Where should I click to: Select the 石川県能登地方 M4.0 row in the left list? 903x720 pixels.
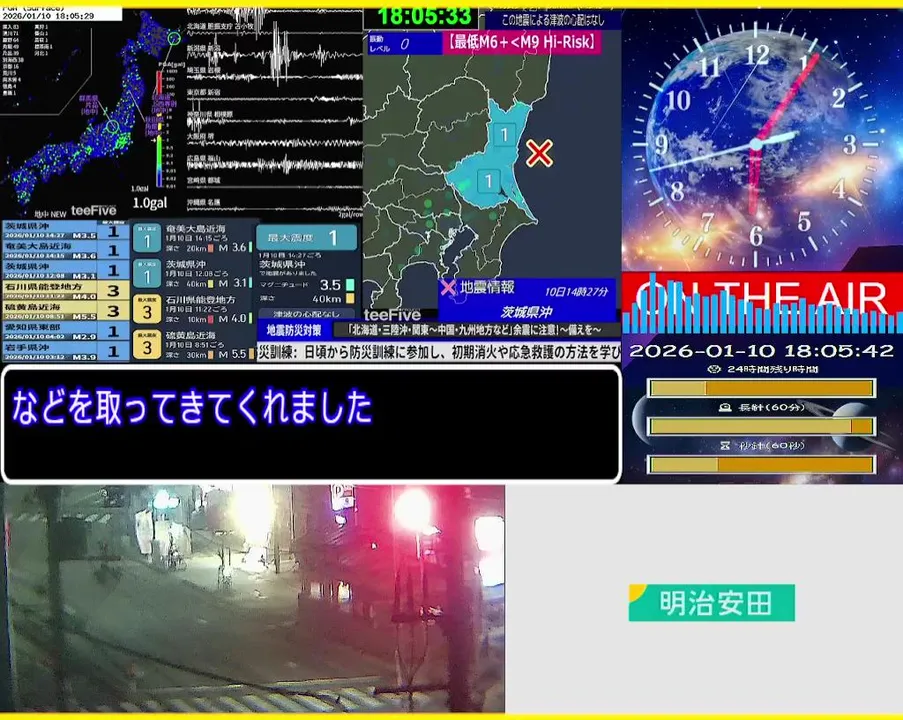pyautogui.click(x=64, y=291)
